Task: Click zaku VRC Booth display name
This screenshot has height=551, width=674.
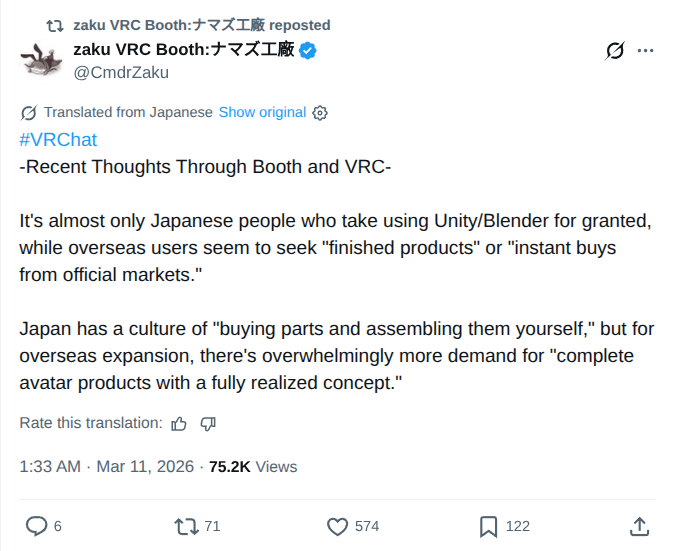Action: click(x=184, y=49)
